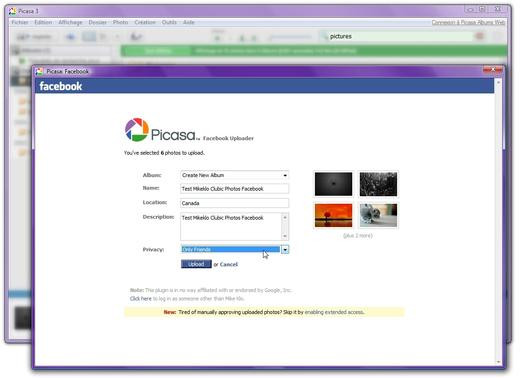Clear the search with the red icon
The width and height of the screenshot is (520, 378).
480,36
